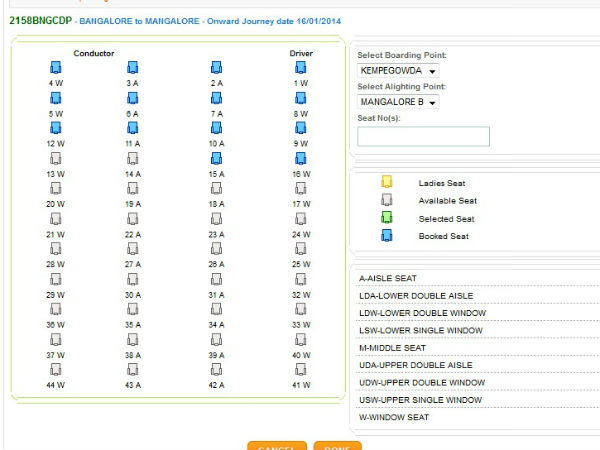This screenshot has width=600, height=450.
Task: Pick seat 14 A in the layout
Action: pos(133,158)
